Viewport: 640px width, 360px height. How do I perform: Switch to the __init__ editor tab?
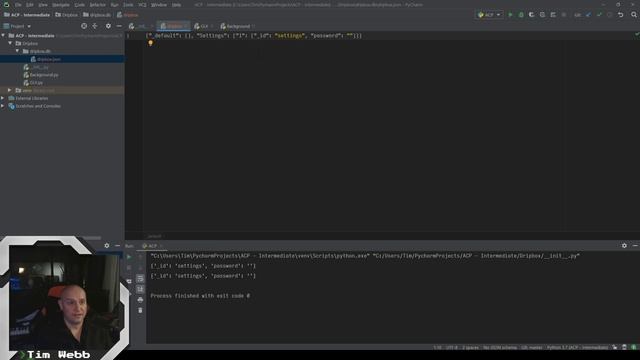pos(141,26)
